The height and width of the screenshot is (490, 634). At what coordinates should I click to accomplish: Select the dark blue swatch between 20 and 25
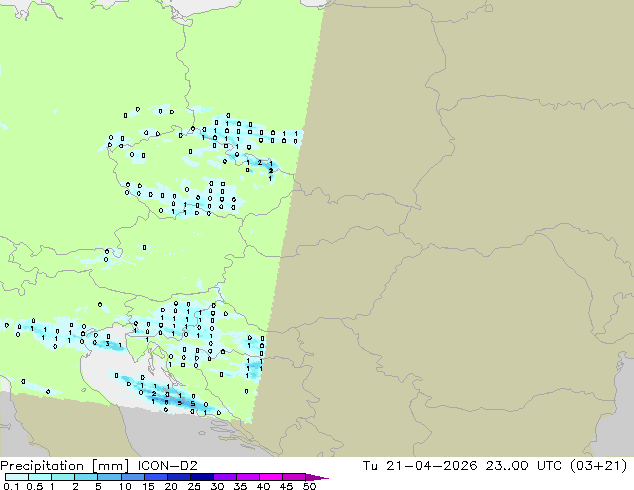[x=179, y=477]
